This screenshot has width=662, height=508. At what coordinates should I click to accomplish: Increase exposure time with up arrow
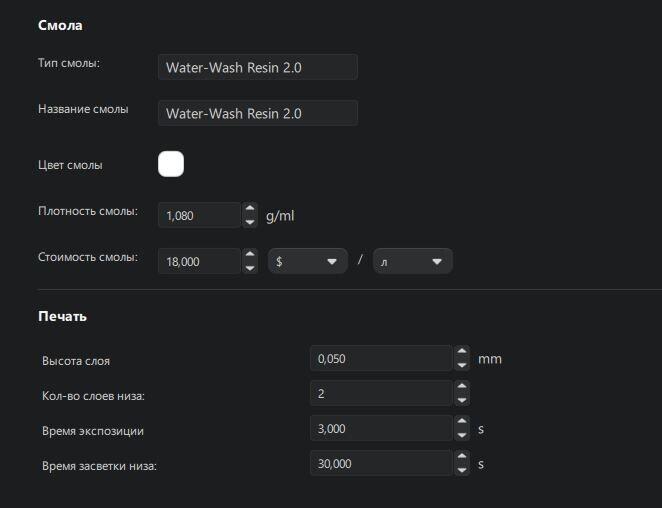click(461, 422)
